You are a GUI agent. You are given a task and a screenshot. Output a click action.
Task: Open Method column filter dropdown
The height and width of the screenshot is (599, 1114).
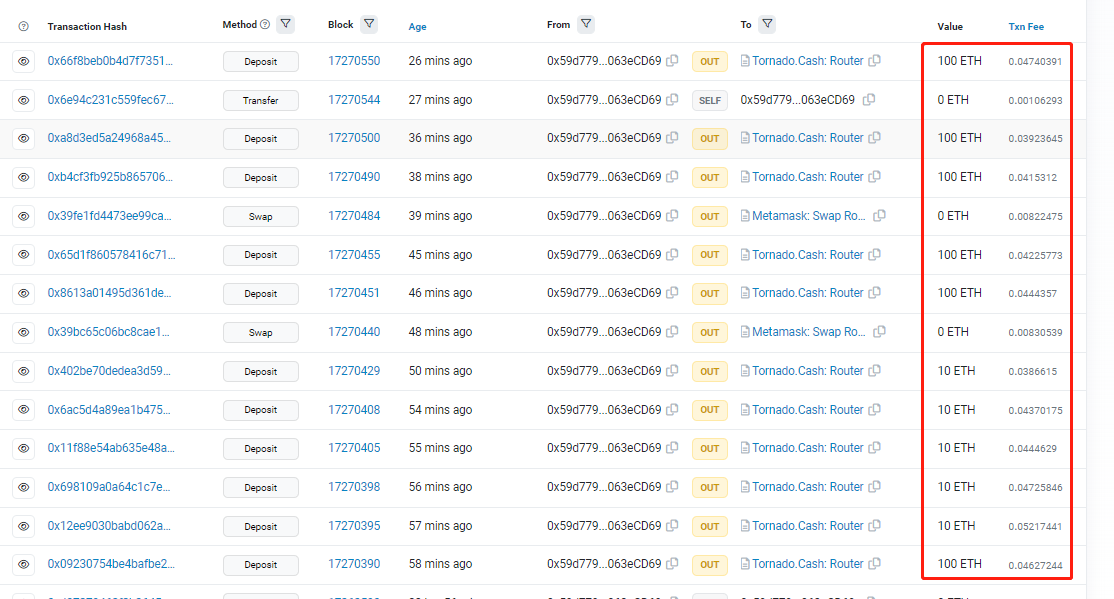point(285,25)
